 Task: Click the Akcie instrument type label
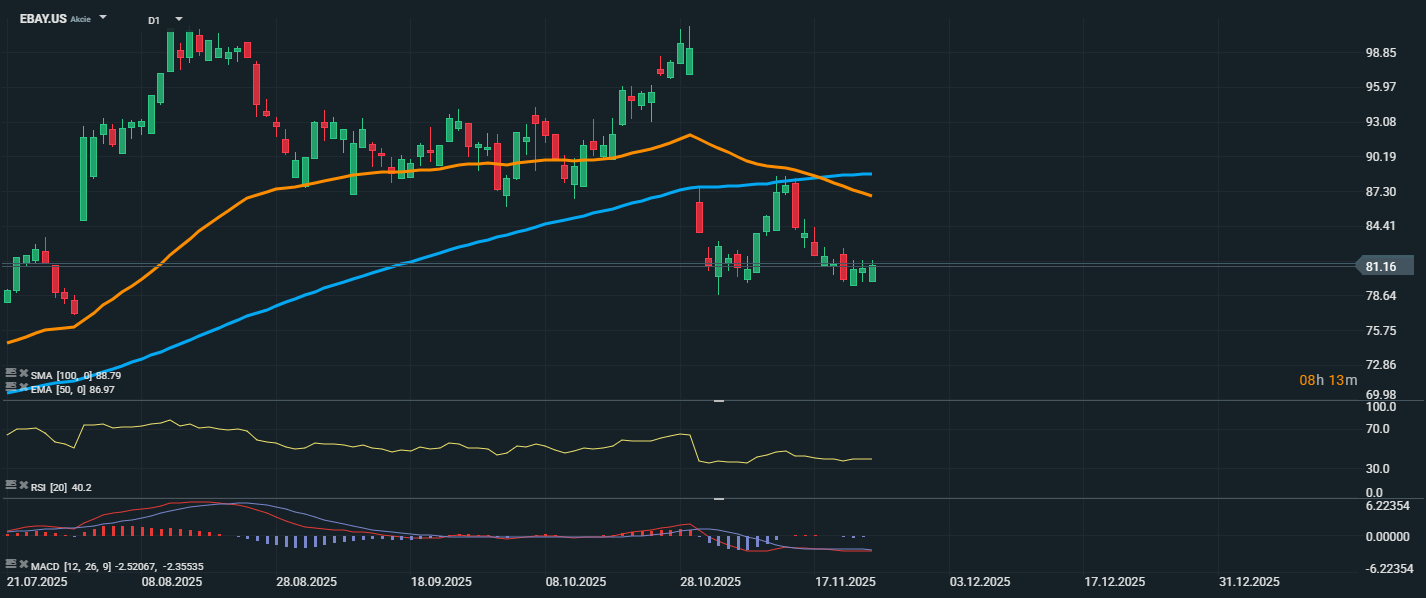80,20
